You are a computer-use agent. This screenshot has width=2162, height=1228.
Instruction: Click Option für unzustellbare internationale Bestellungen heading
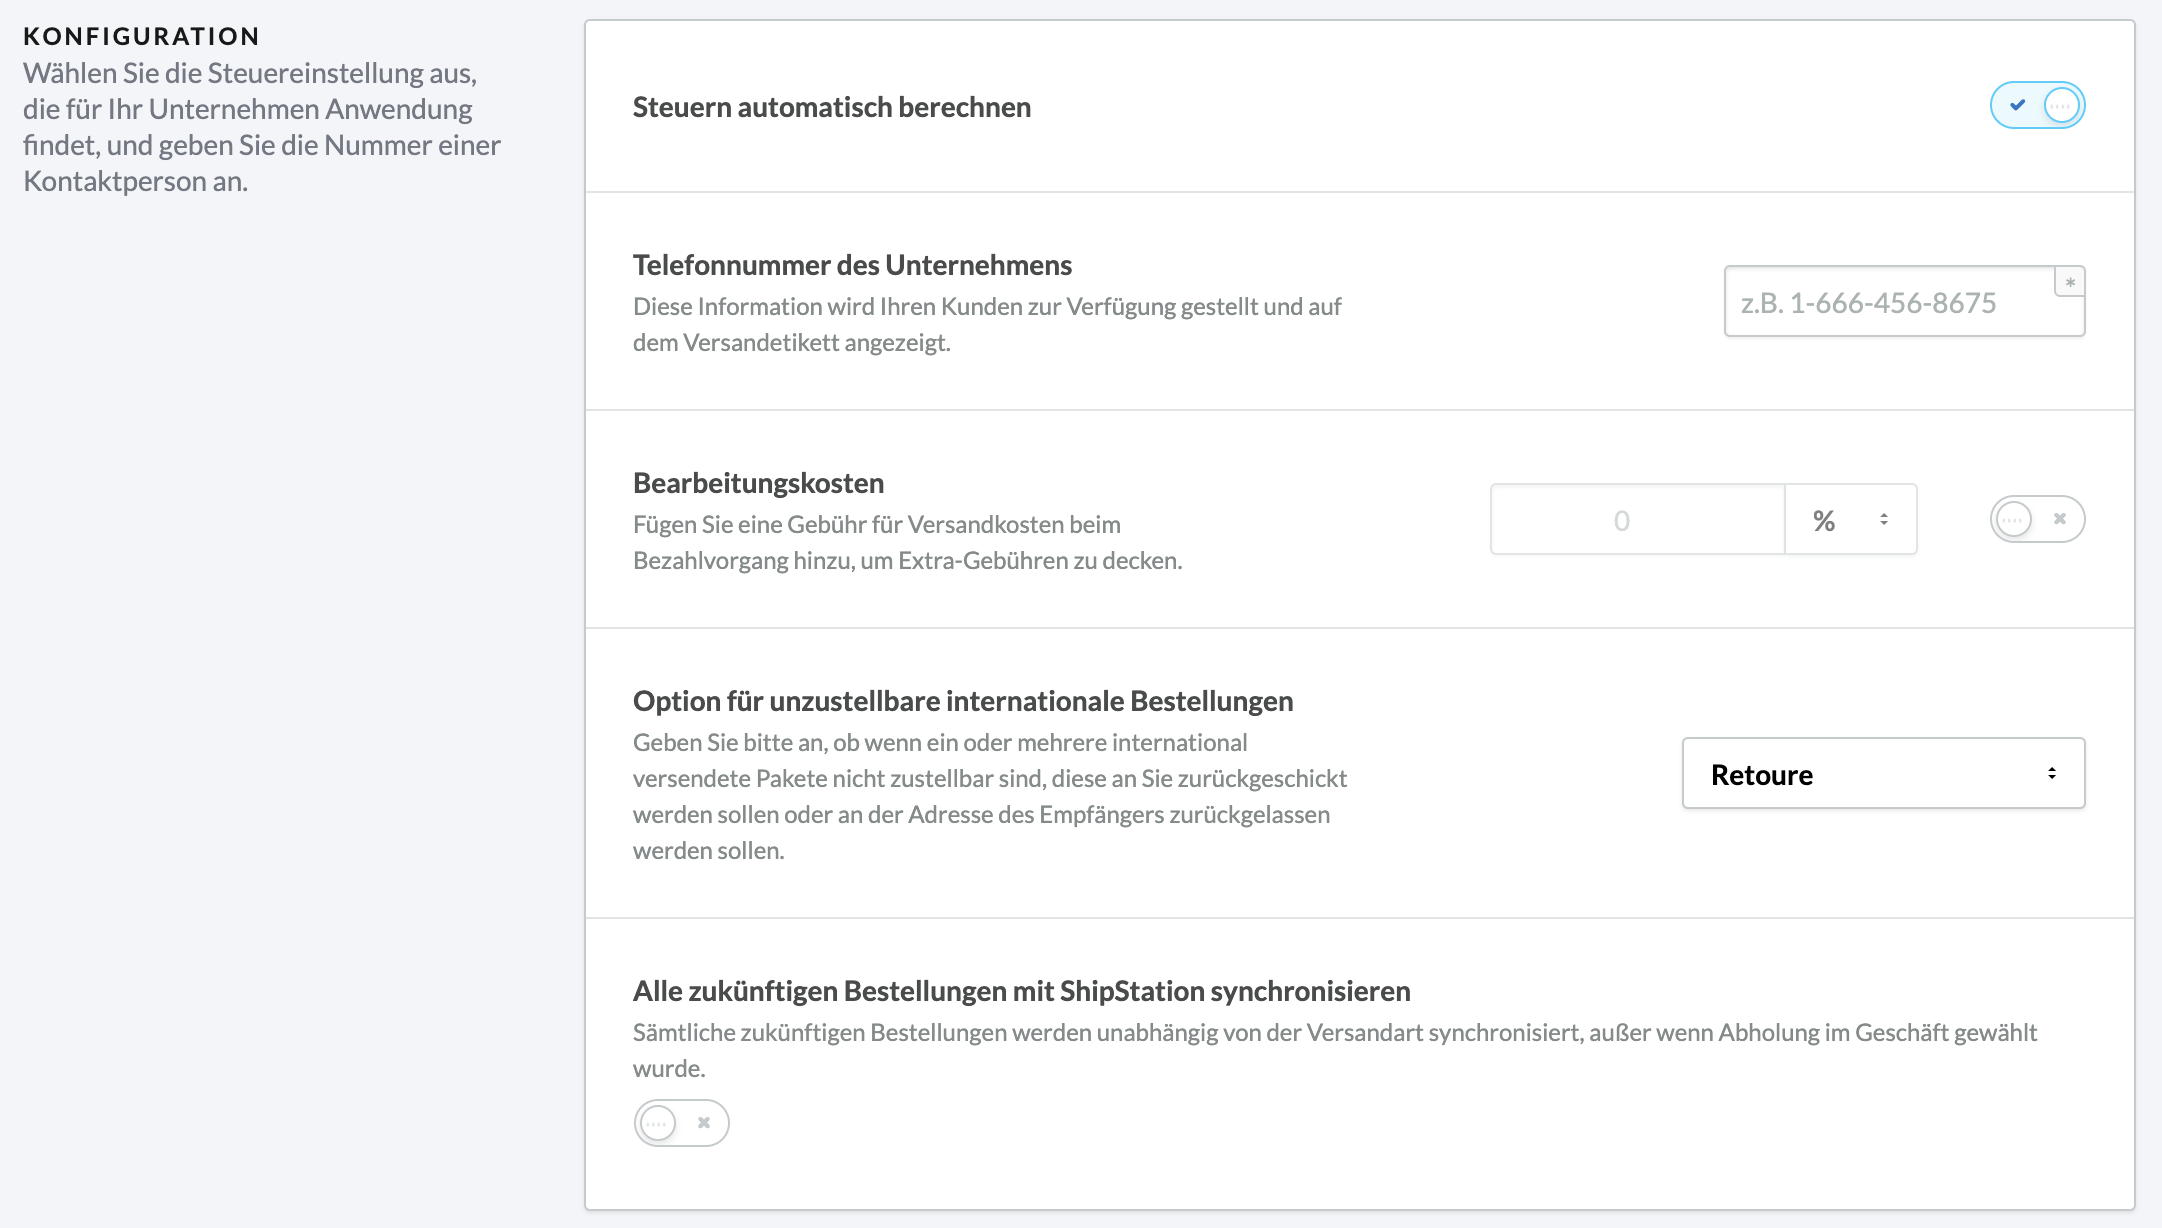[963, 701]
